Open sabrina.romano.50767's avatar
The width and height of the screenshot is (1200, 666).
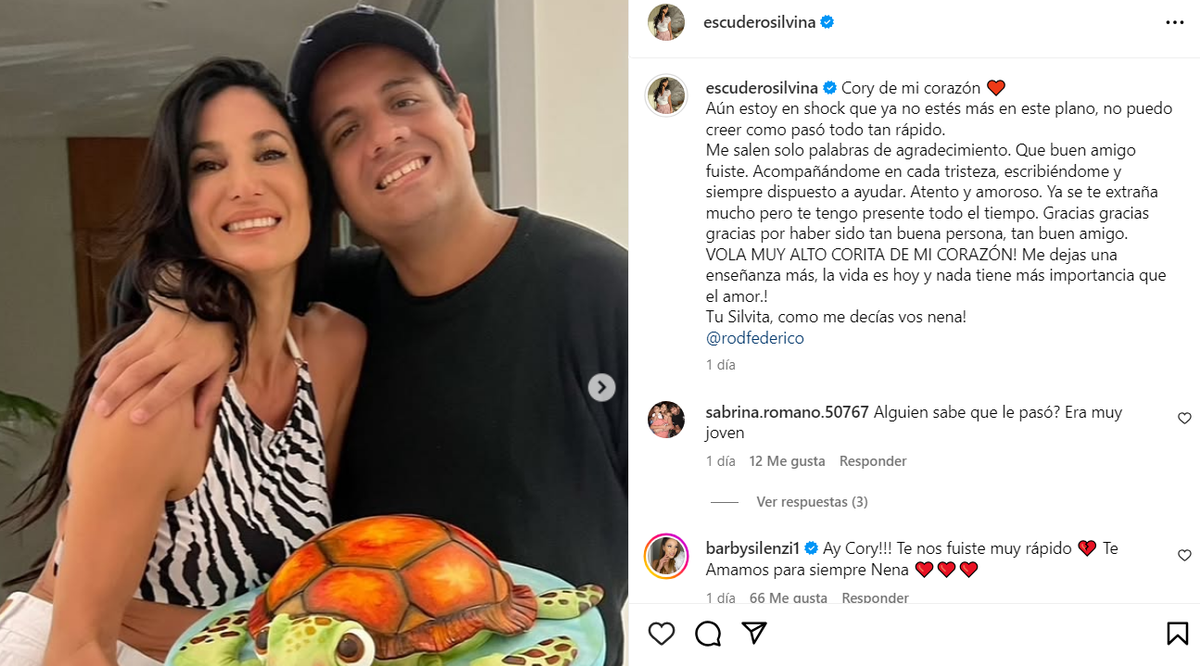[666, 419]
